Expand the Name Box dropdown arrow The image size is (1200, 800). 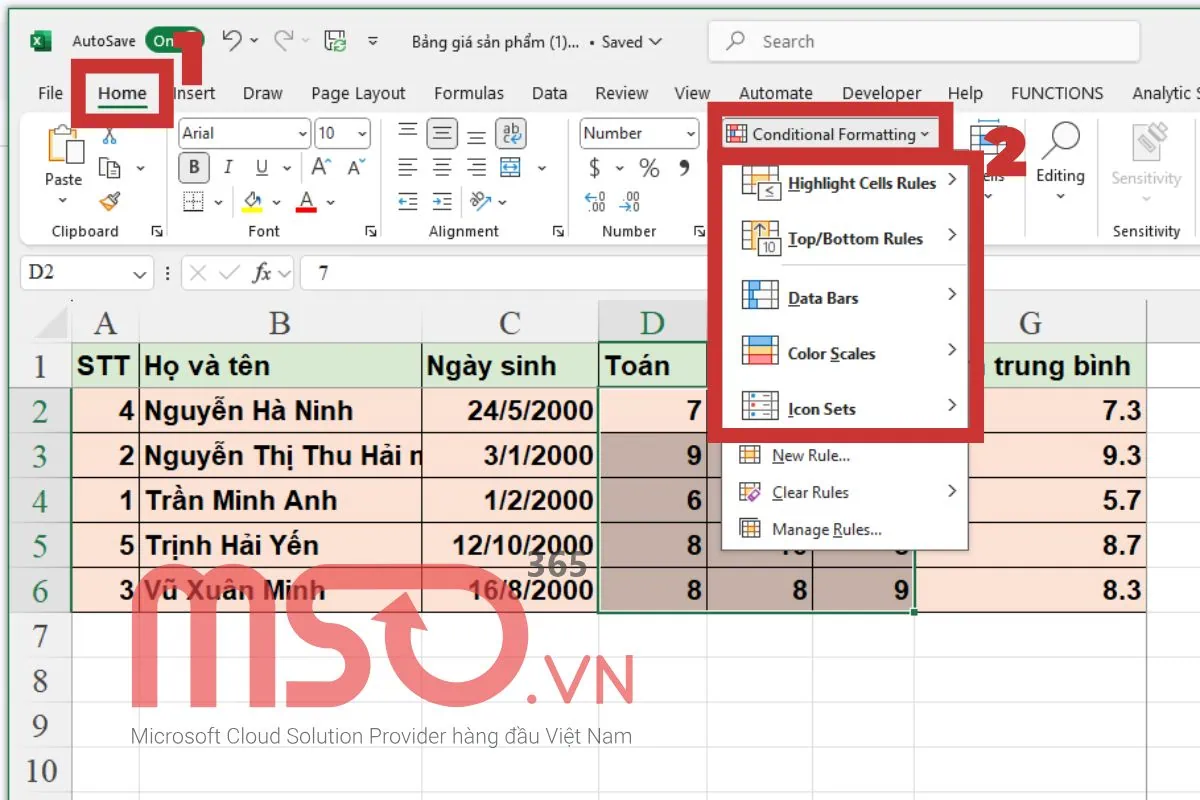[139, 273]
